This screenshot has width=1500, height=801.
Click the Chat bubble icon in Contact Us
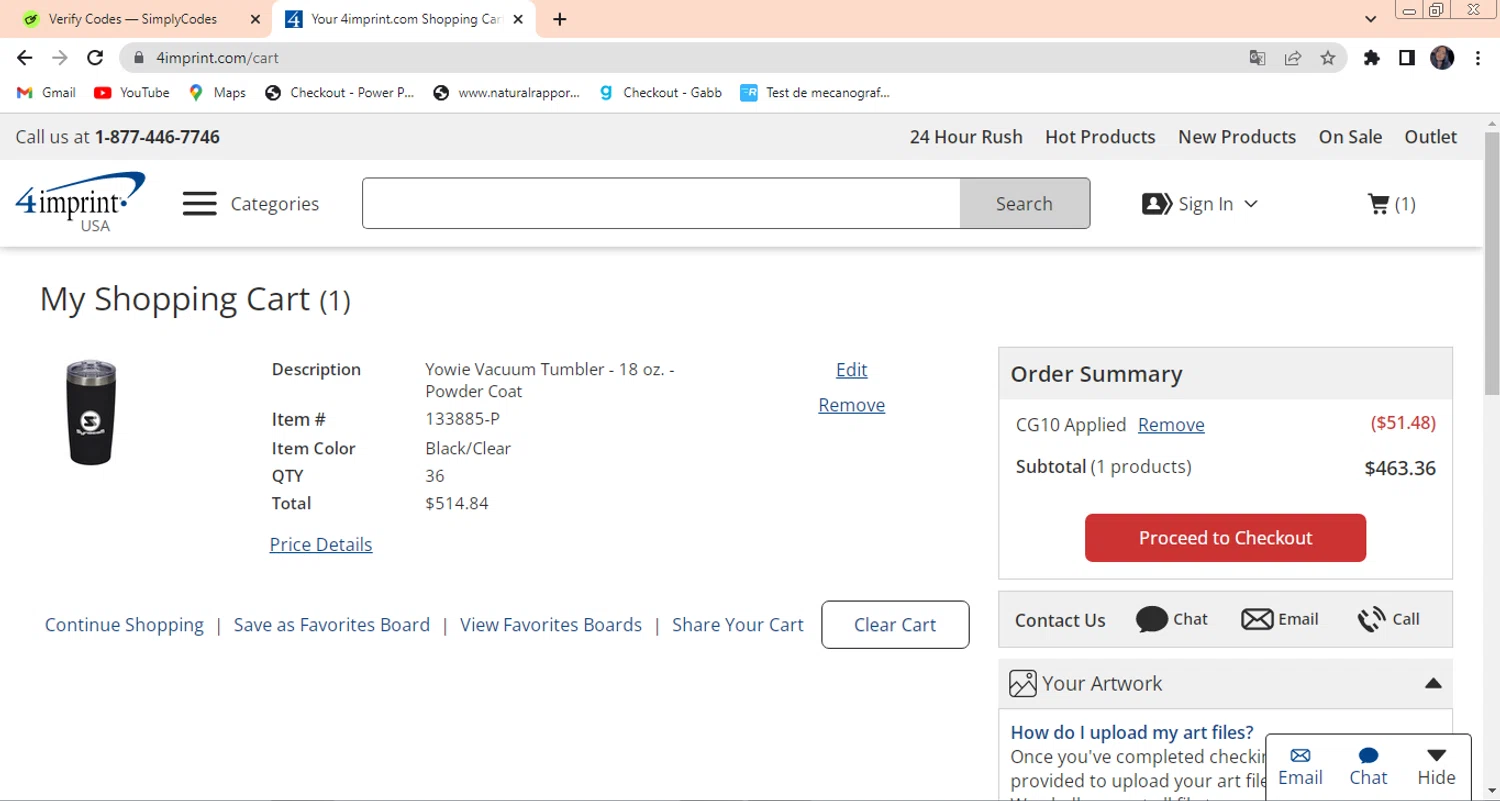pyautogui.click(x=1152, y=620)
